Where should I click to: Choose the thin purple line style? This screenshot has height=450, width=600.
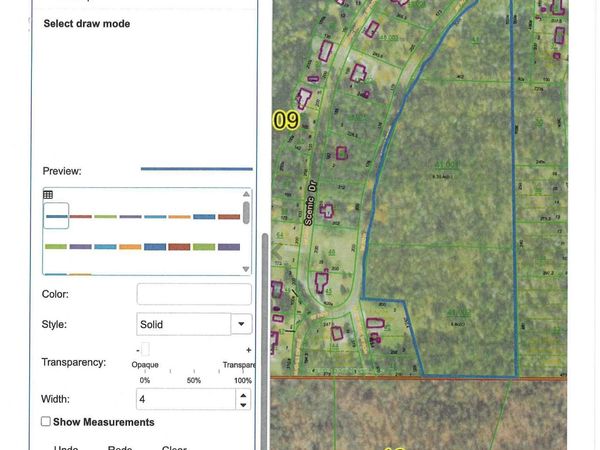tap(130, 217)
